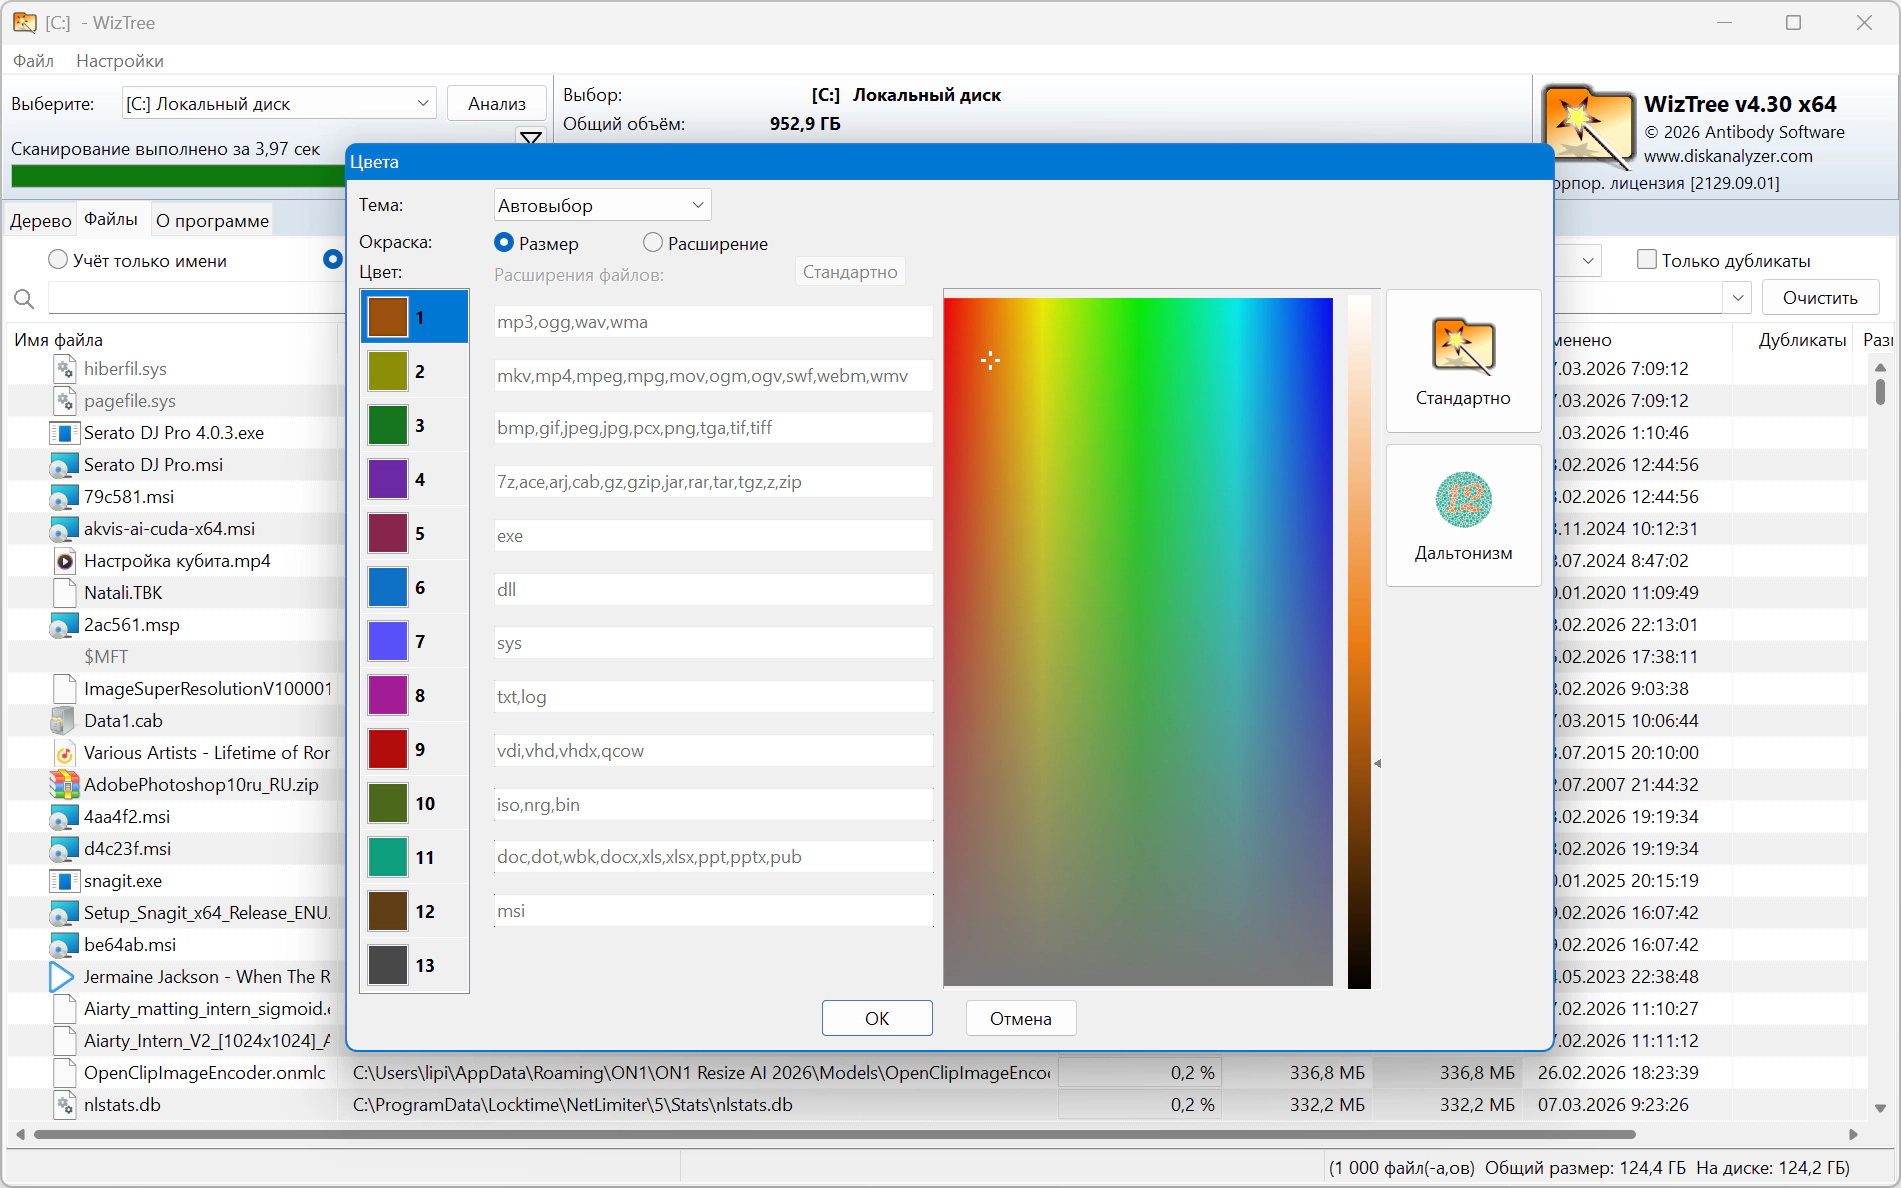Image resolution: width=1901 pixels, height=1188 pixels.
Task: Open the Тема Автовыбор dropdown
Action: (x=602, y=205)
